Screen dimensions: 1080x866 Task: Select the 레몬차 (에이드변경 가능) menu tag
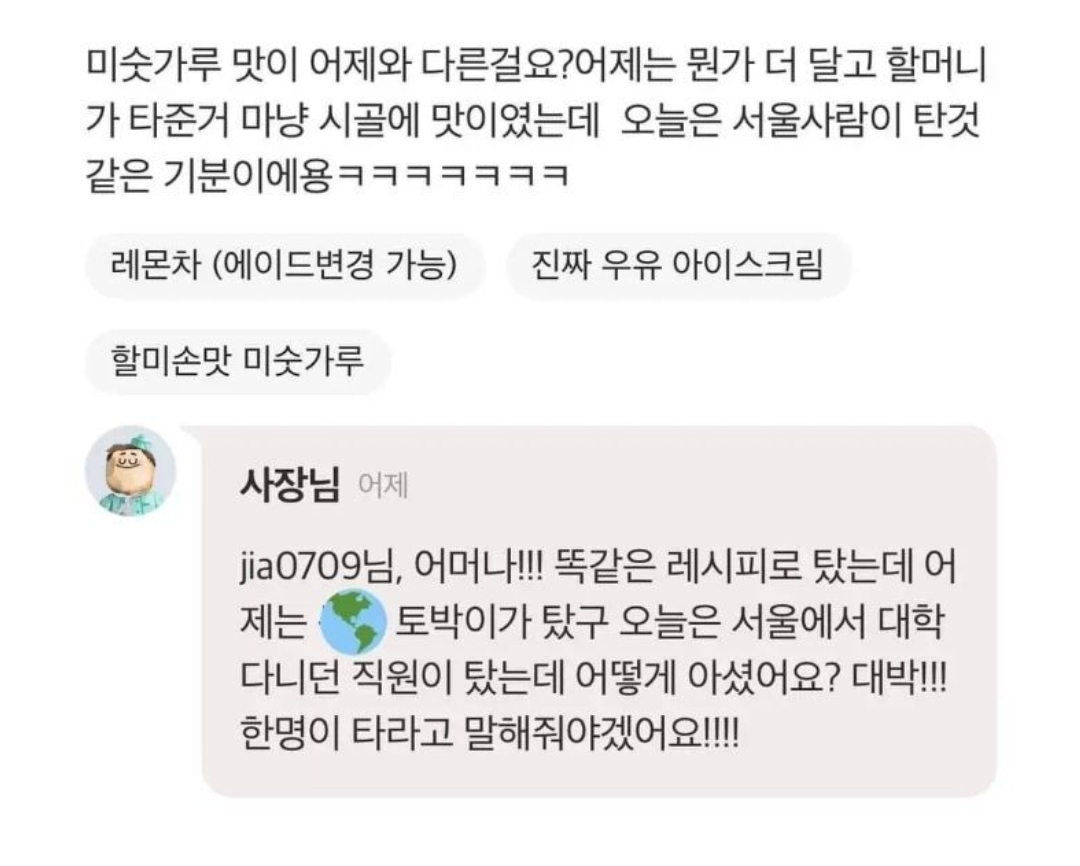[284, 265]
